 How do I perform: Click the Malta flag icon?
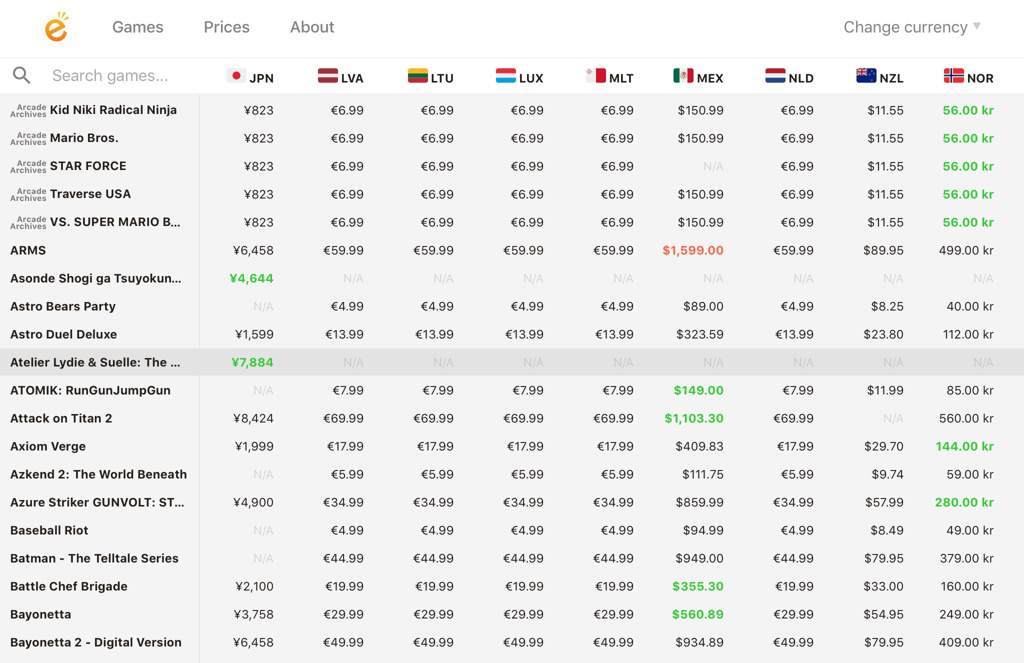[x=596, y=75]
